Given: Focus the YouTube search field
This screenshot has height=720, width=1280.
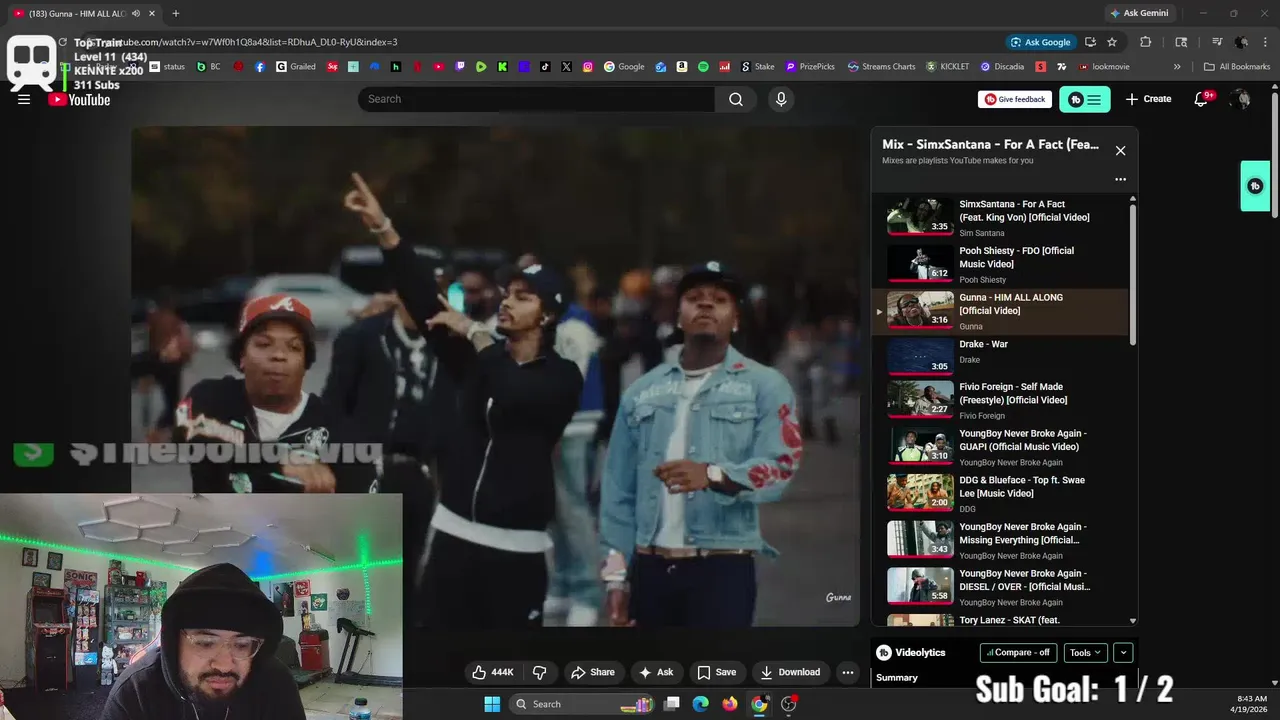Looking at the screenshot, I should pos(536,99).
